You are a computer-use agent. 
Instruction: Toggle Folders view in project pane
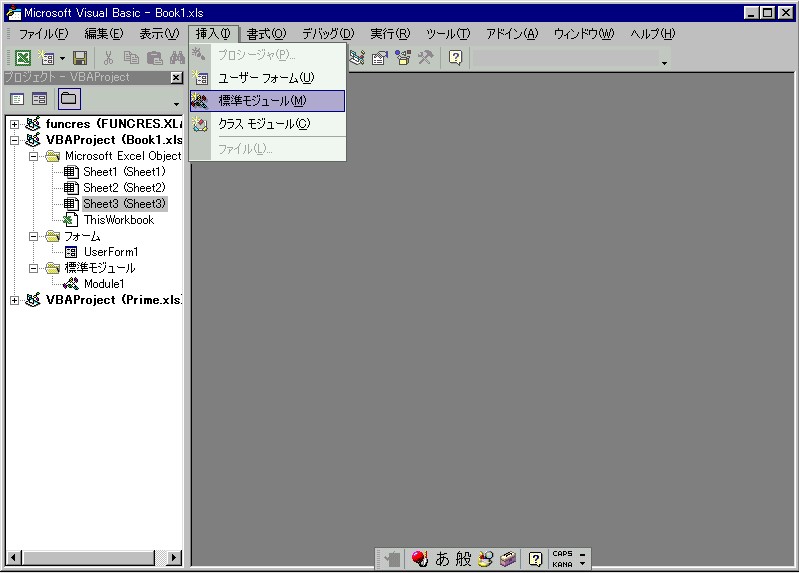coord(69,99)
